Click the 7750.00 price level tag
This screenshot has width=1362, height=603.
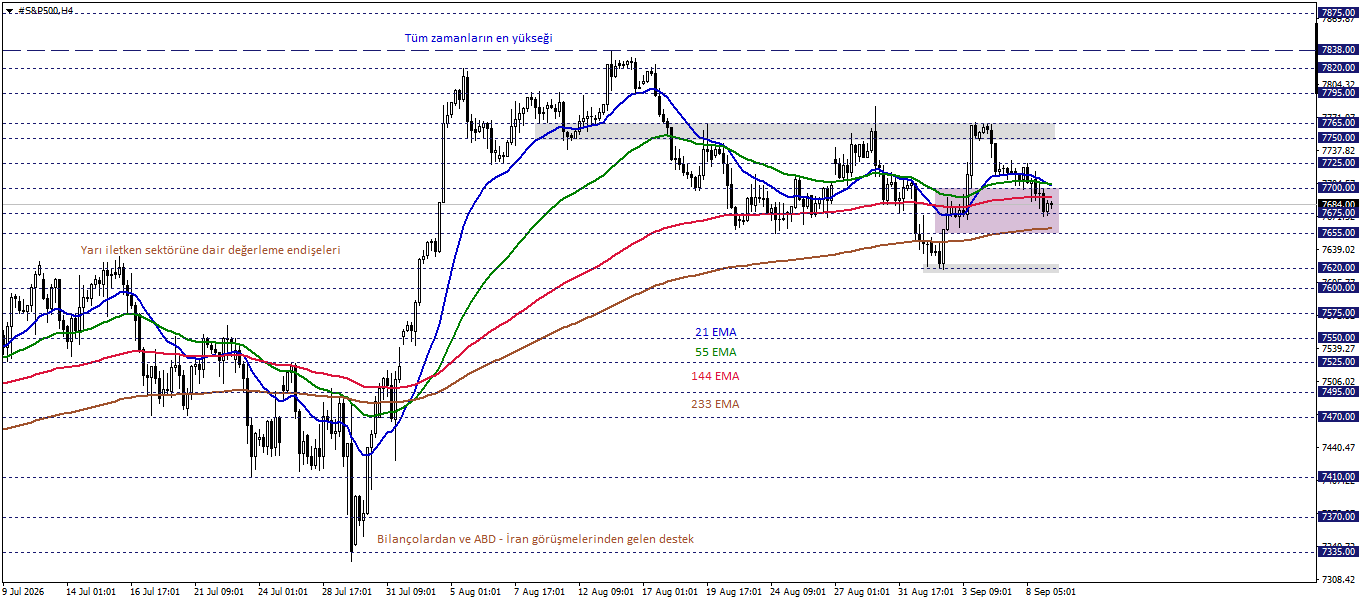click(x=1338, y=138)
